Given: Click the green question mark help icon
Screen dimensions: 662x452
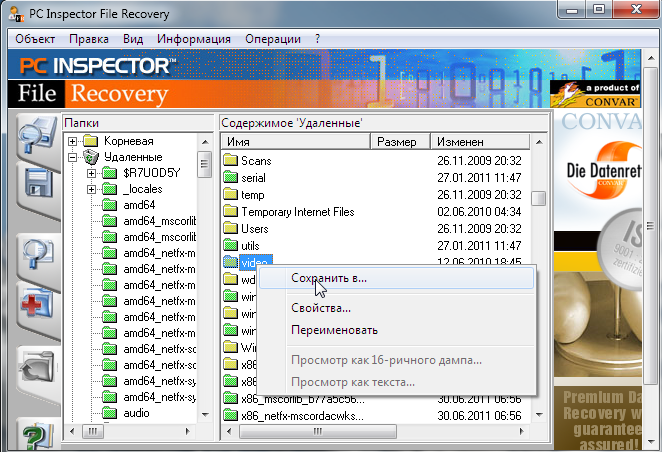Looking at the screenshot, I should click(x=37, y=435).
